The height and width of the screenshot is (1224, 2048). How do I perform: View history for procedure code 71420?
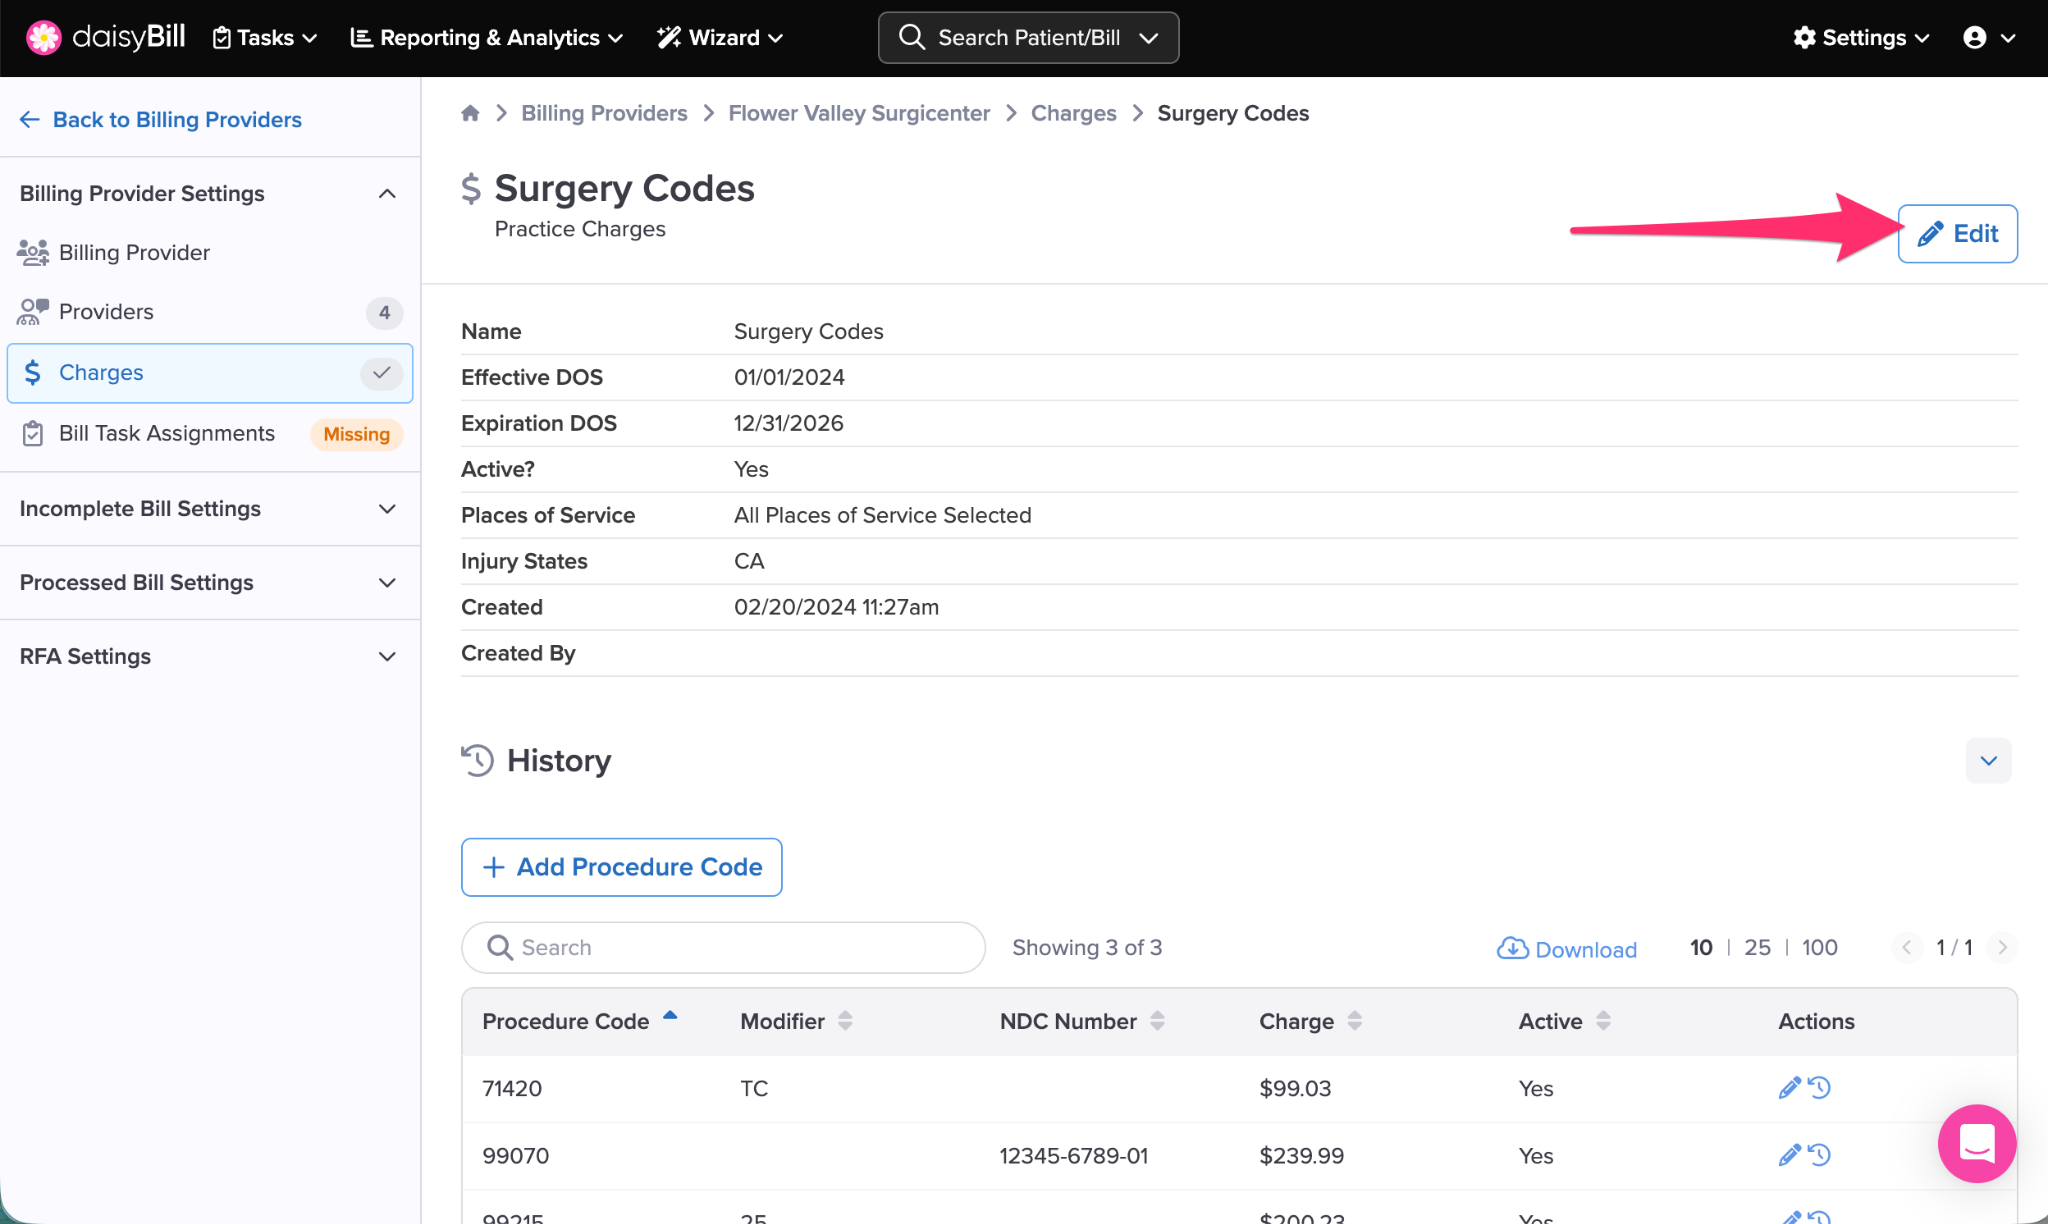pos(1820,1088)
